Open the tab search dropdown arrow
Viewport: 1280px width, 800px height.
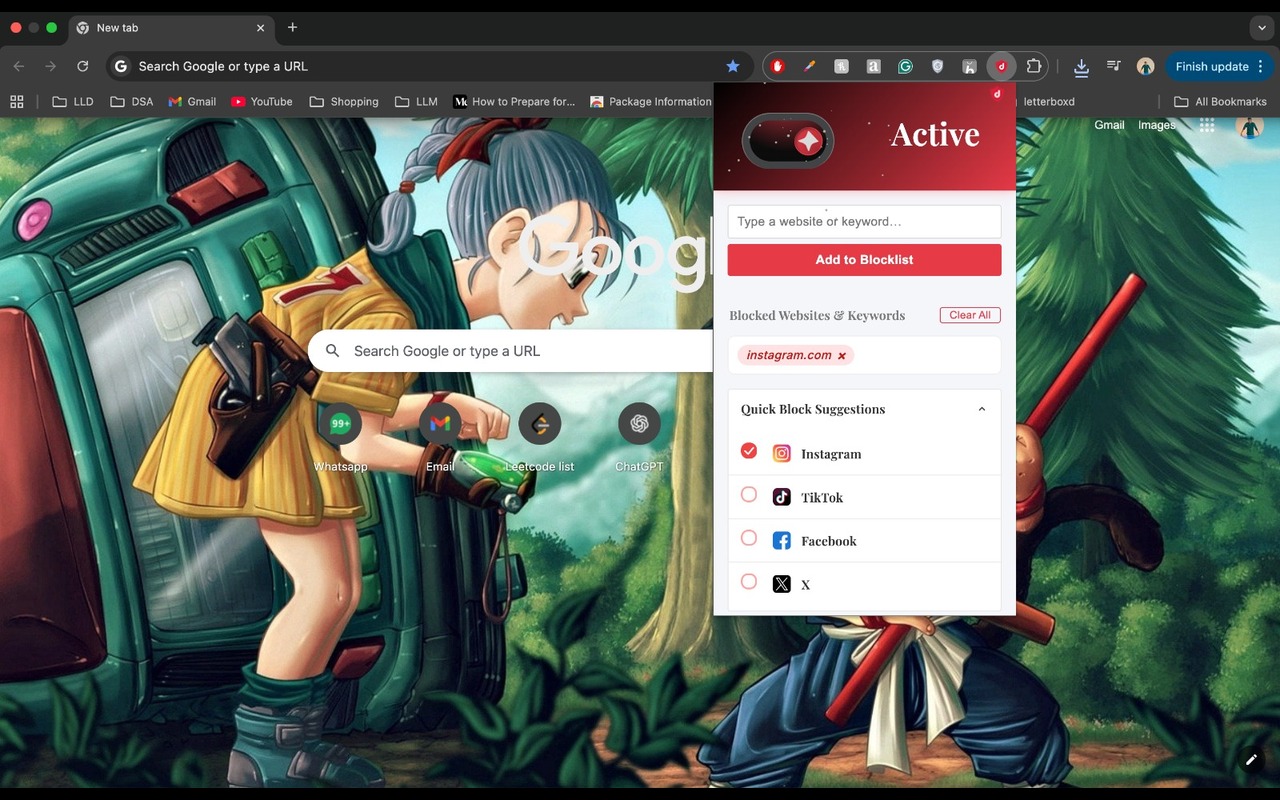coord(1262,28)
